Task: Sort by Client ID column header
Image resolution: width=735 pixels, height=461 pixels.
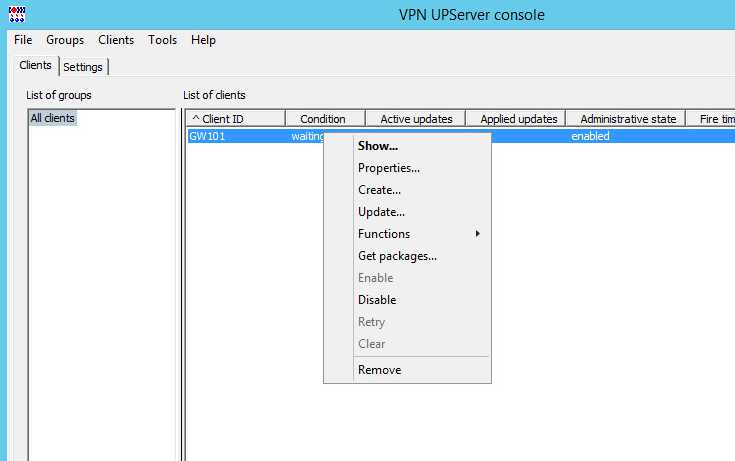Action: [x=236, y=119]
